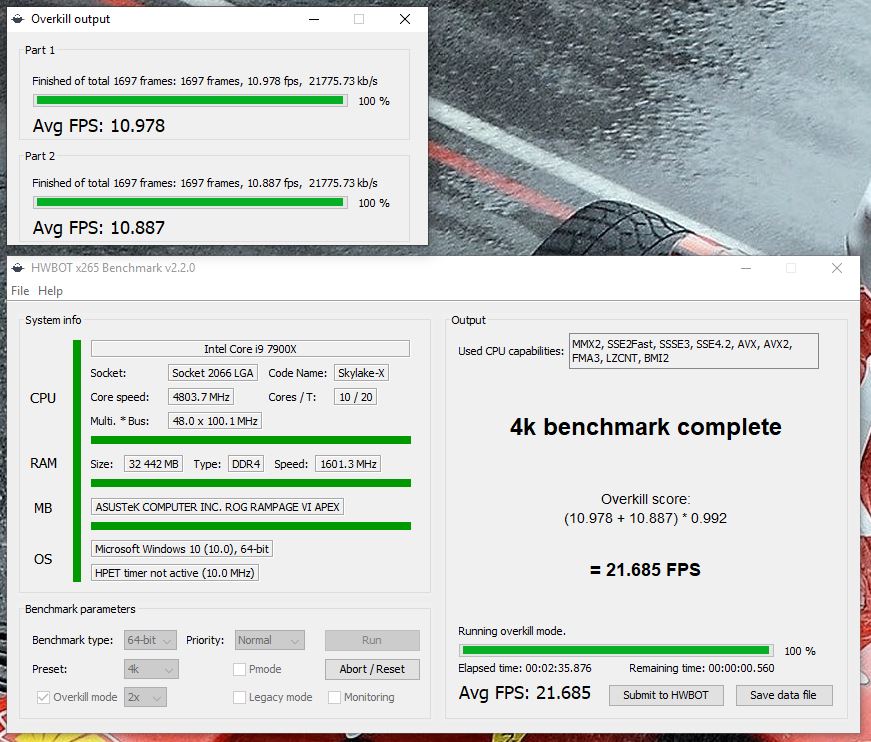Viewport: 871px width, 742px height.
Task: Enable the Pmode checkbox
Action: click(x=239, y=669)
